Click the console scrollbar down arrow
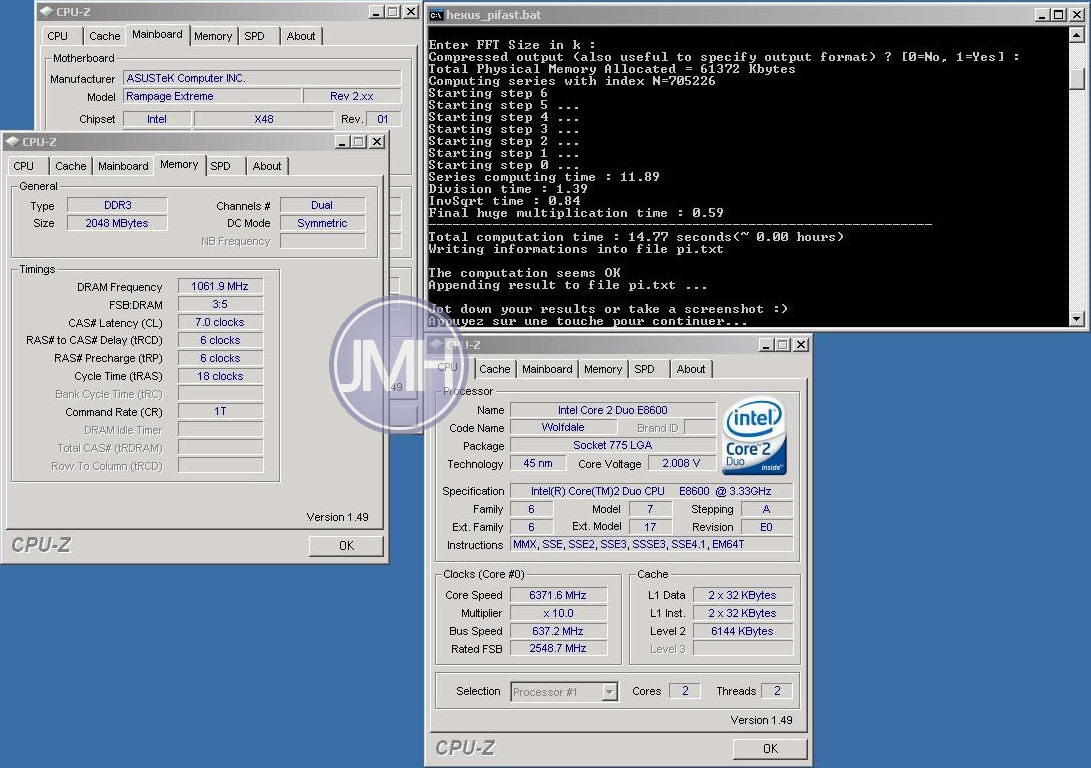1091x768 pixels. 1076,319
